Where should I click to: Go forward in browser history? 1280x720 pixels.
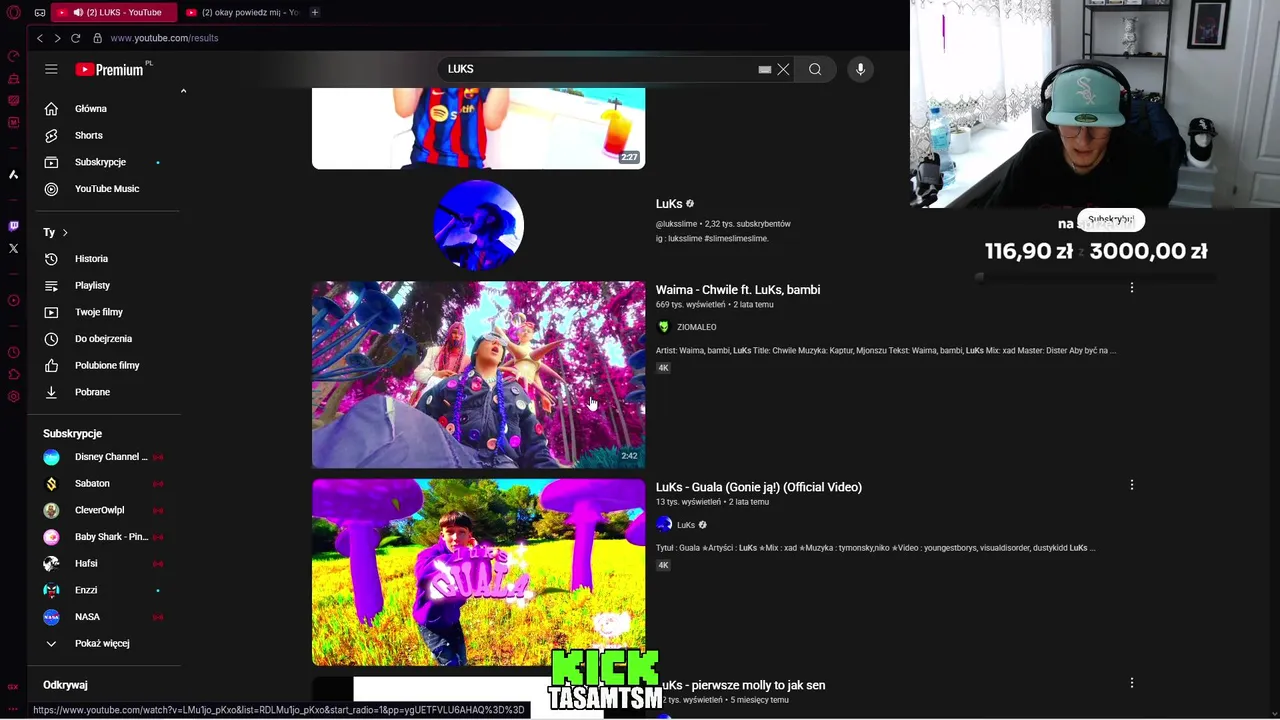click(x=57, y=38)
